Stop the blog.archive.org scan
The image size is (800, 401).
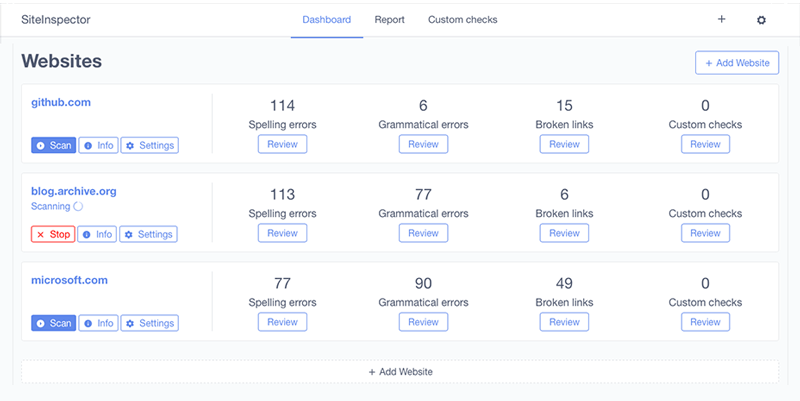tap(53, 234)
